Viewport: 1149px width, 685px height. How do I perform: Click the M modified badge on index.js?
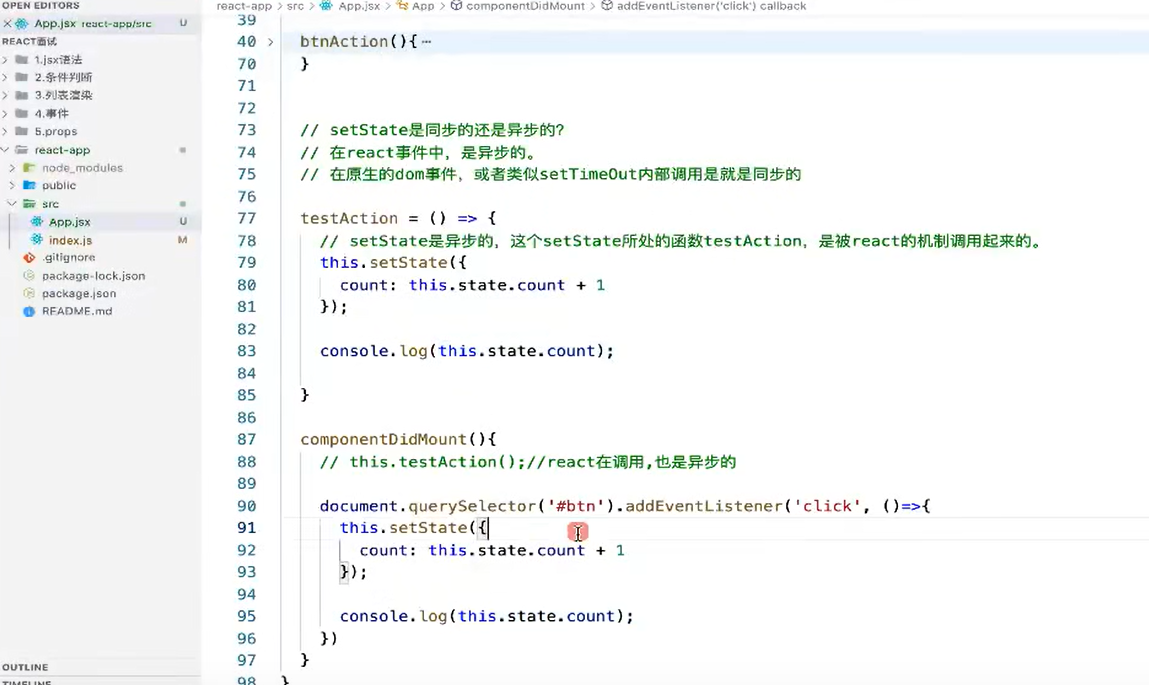click(183, 240)
